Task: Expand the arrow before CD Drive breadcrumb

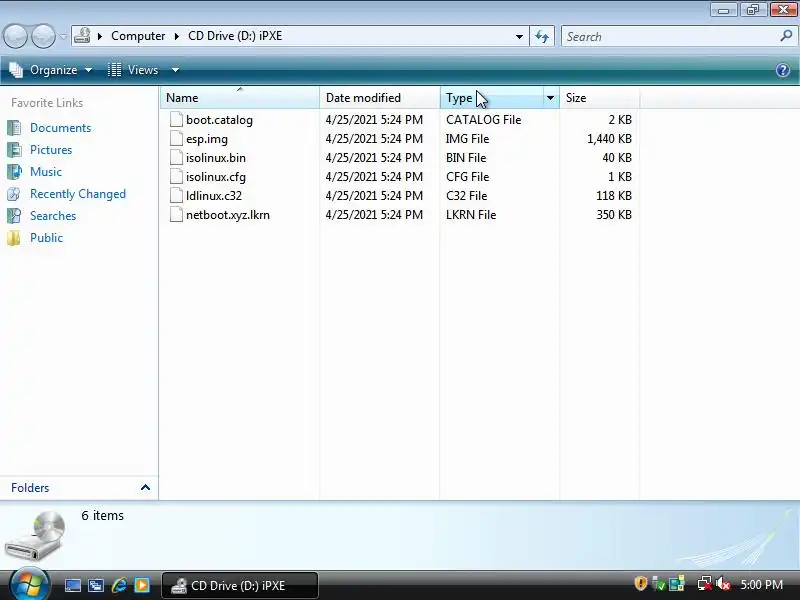Action: 177,36
